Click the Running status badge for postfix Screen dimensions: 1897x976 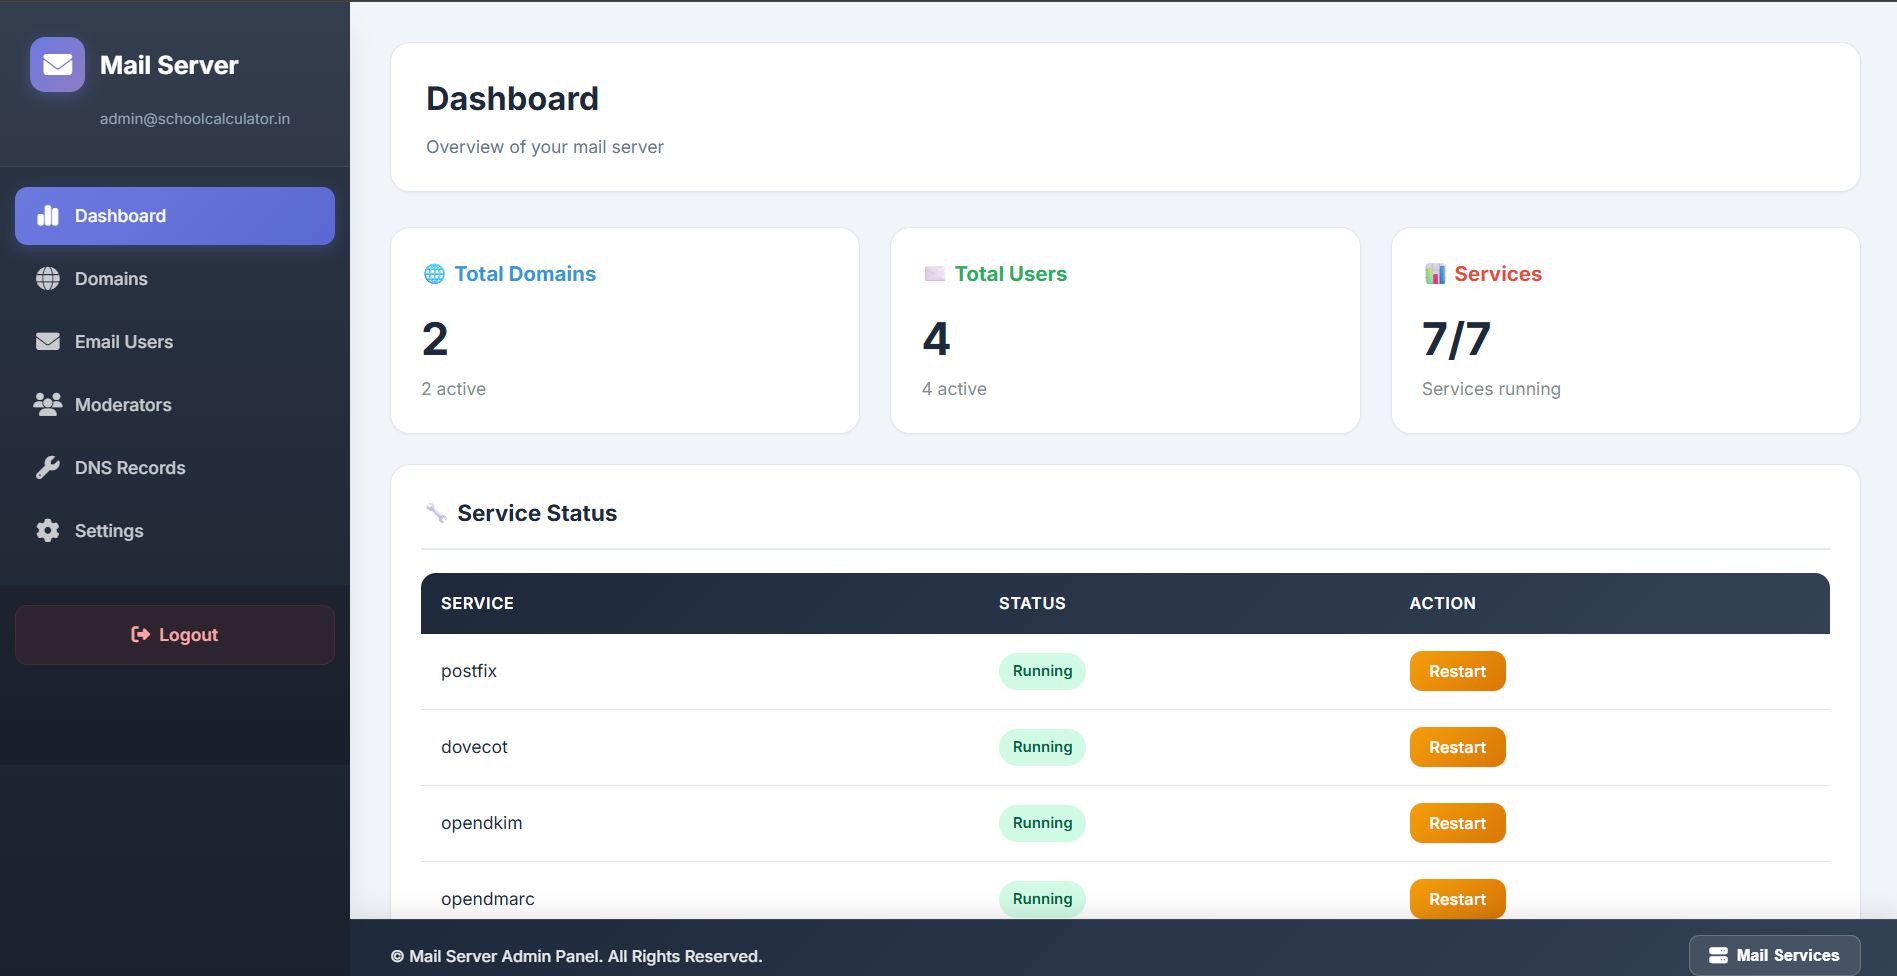click(1042, 671)
